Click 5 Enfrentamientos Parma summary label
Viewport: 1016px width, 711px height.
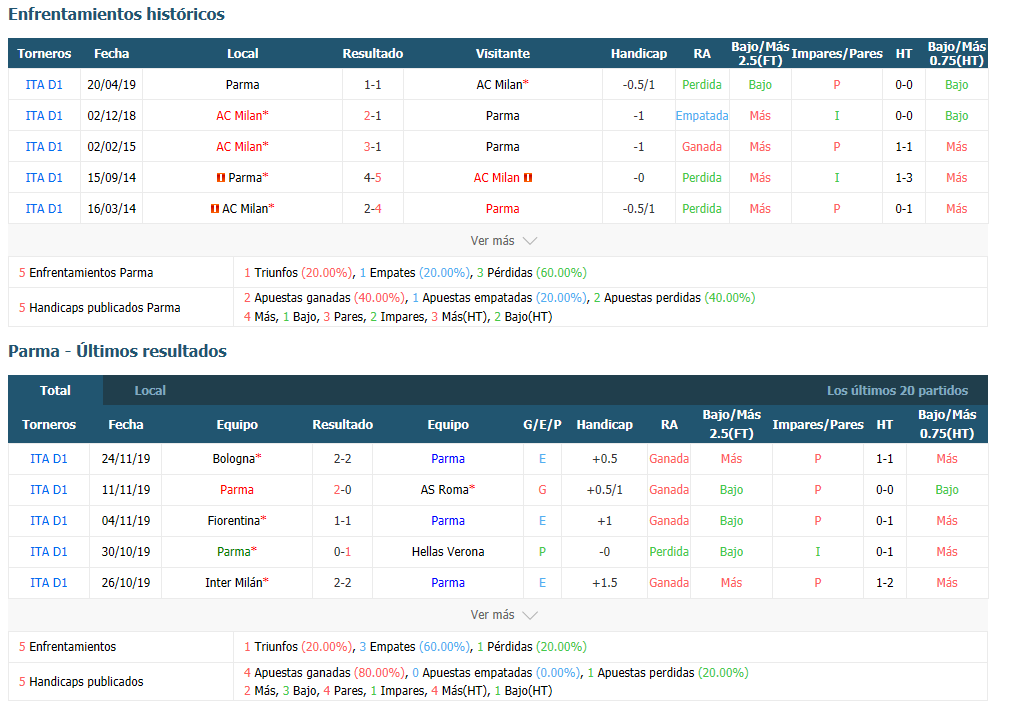point(86,273)
